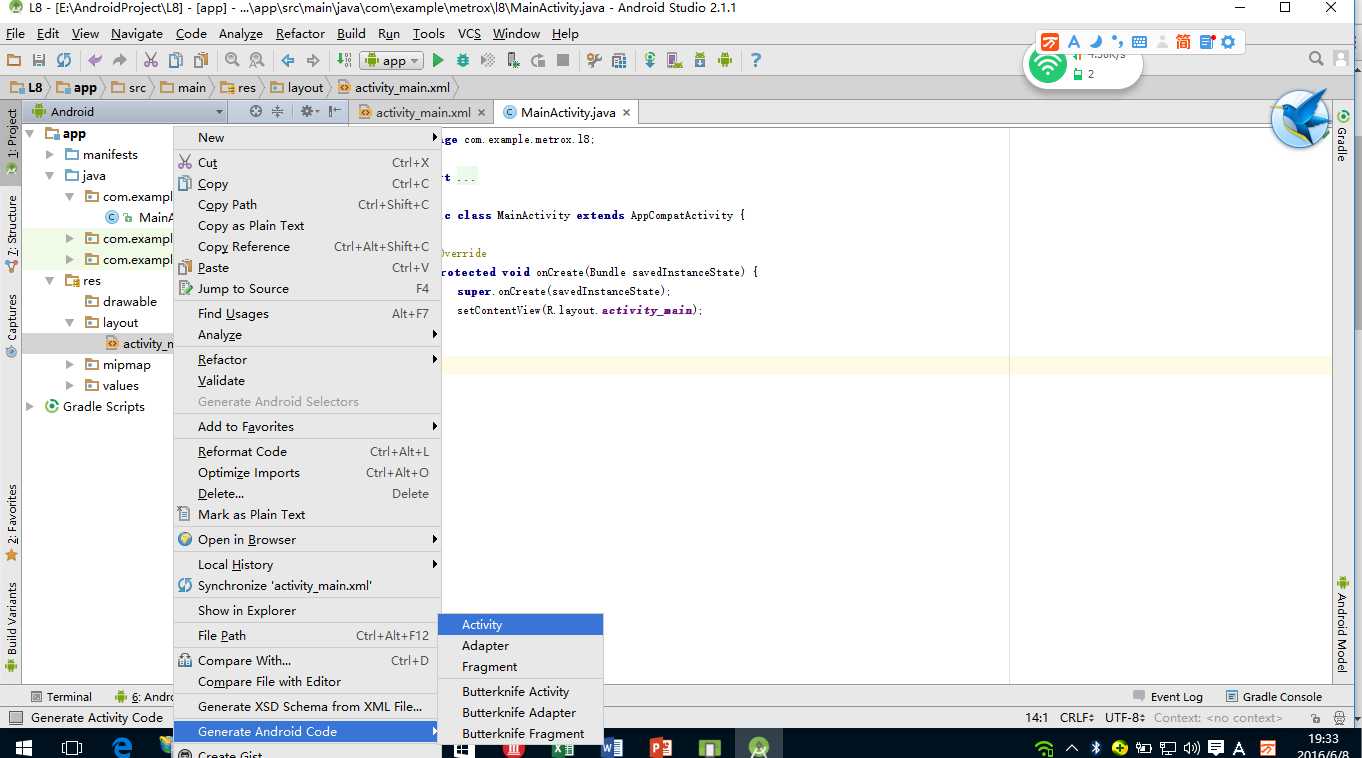Screen dimensions: 1362x758
Task: Navigate Forward with the right arrow icon
Action: click(x=313, y=60)
